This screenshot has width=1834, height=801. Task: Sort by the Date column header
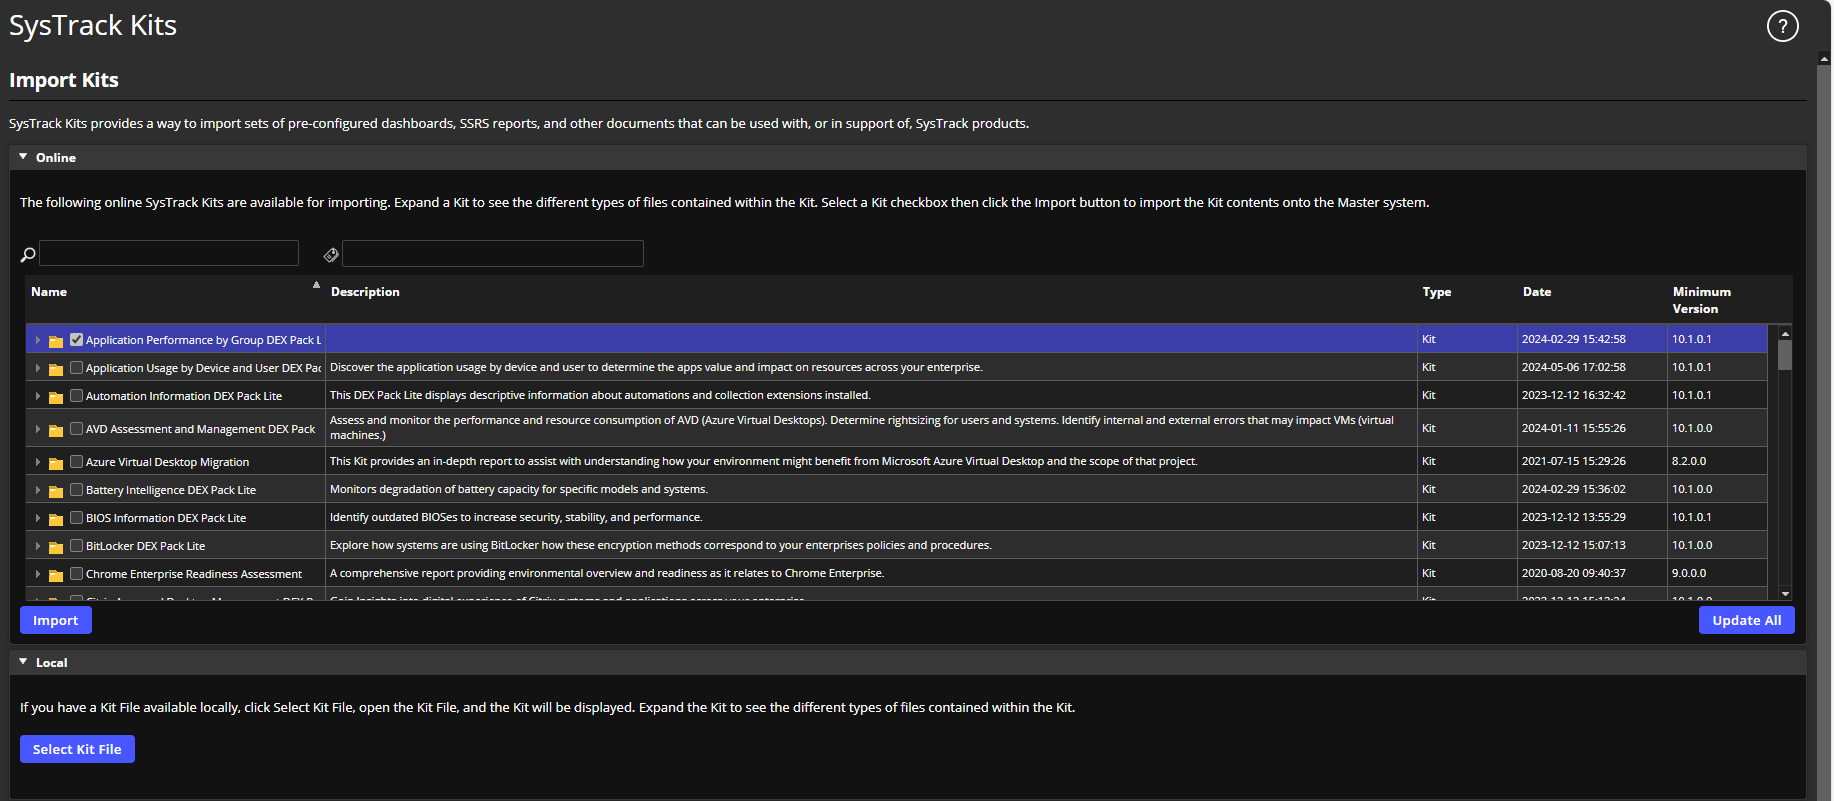click(x=1537, y=292)
